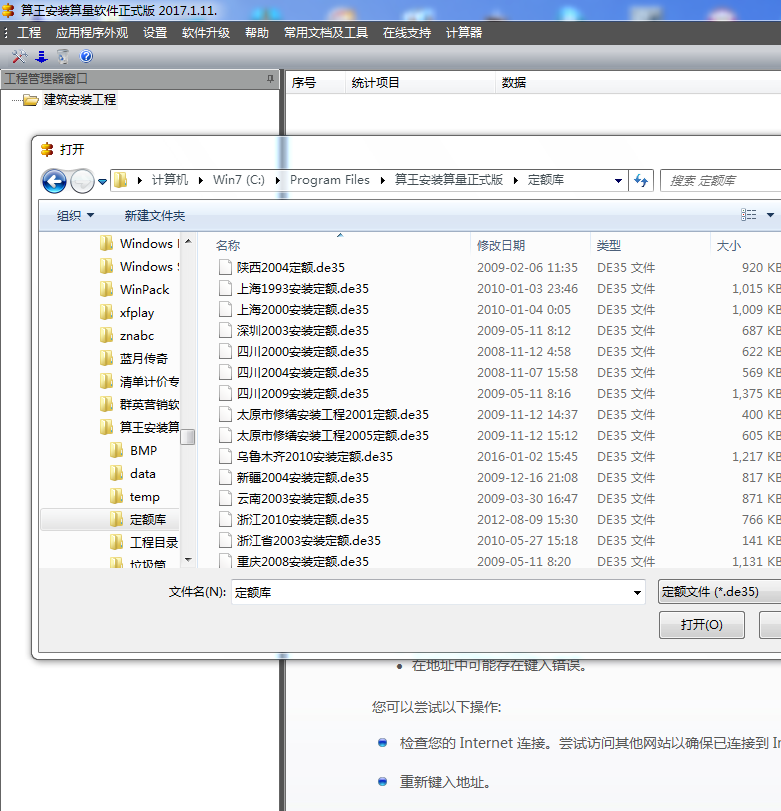Click the WinPack folder icon in sidebar
The width and height of the screenshot is (781, 811).
[x=107, y=289]
